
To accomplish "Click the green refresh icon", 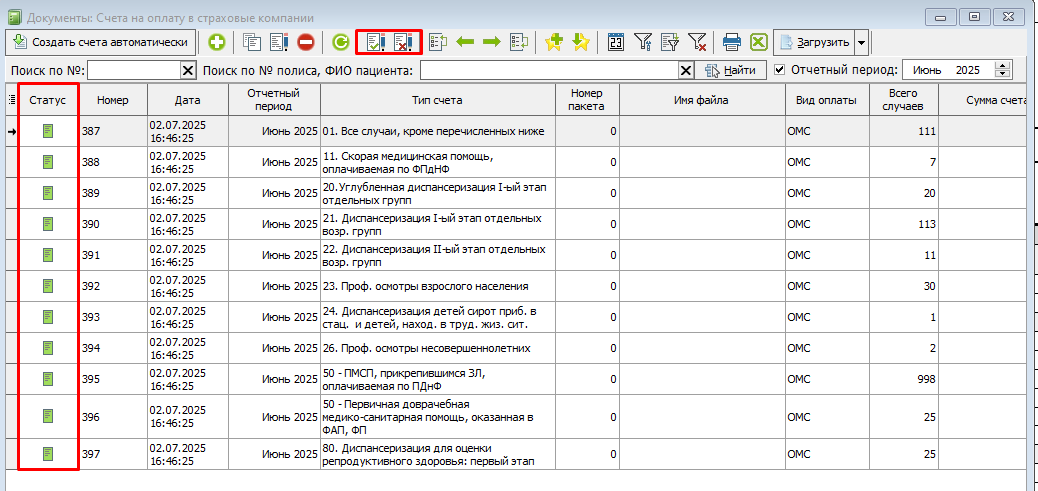I will tap(340, 42).
